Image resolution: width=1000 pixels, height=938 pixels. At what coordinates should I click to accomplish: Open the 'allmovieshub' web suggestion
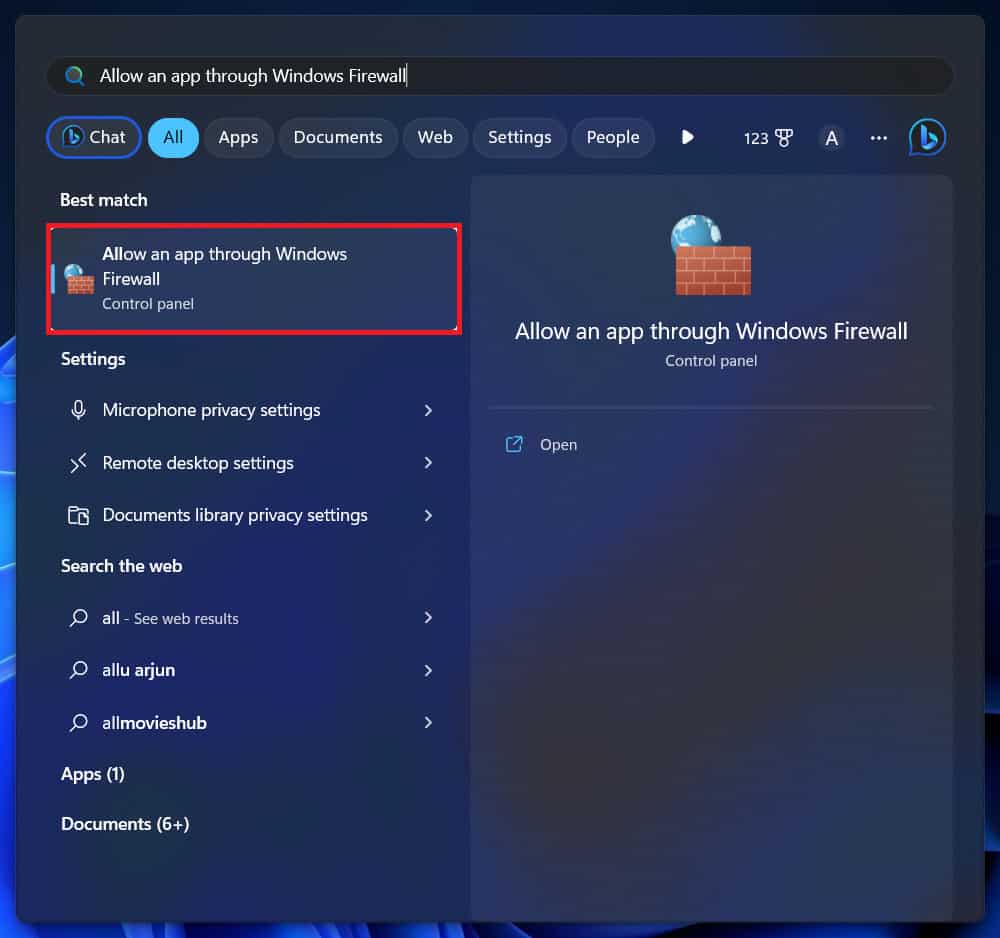254,722
